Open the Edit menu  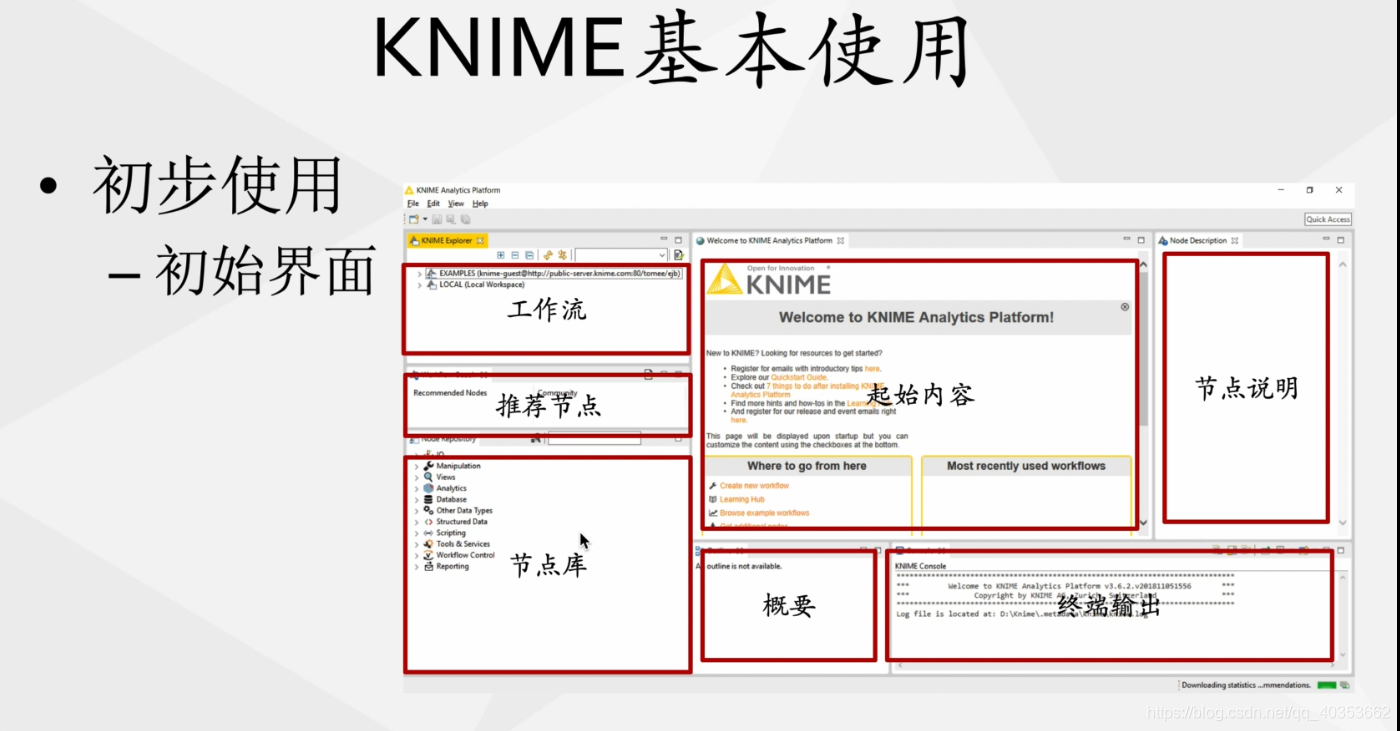click(x=433, y=203)
